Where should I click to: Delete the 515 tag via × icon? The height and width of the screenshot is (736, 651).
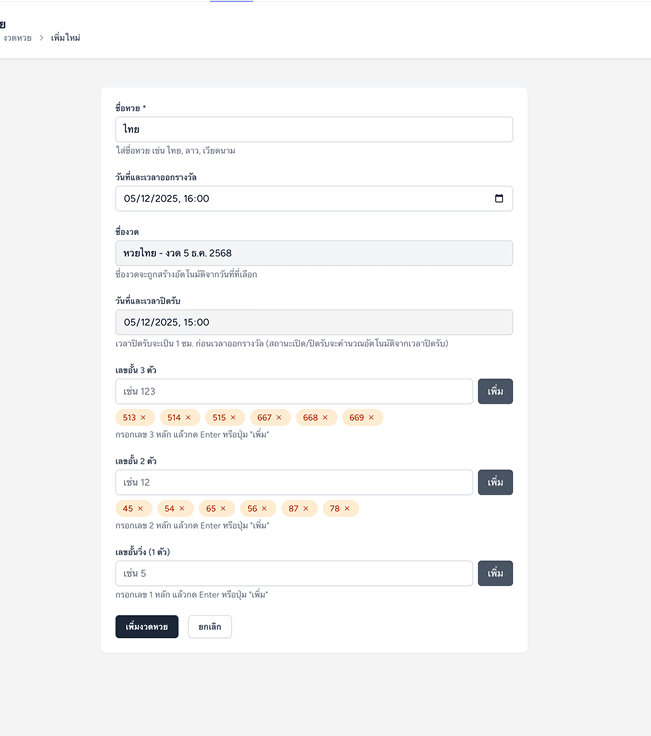click(233, 417)
